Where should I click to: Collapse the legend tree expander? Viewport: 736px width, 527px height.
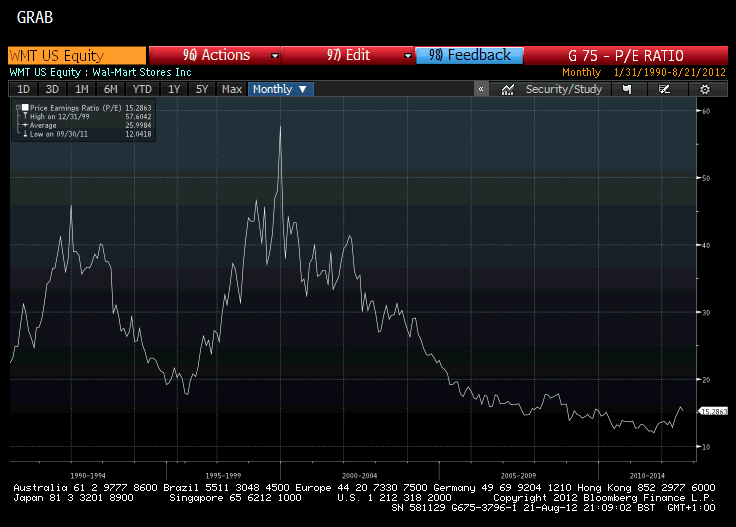tap(18, 108)
